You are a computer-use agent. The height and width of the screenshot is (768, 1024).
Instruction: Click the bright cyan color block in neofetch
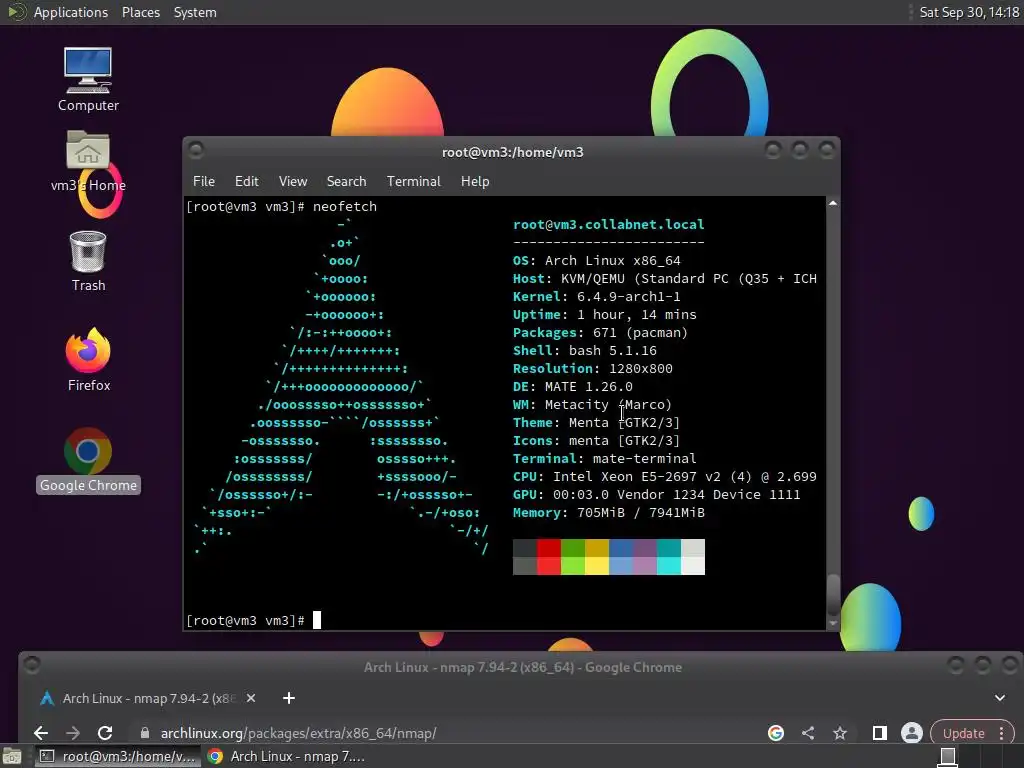coord(669,566)
